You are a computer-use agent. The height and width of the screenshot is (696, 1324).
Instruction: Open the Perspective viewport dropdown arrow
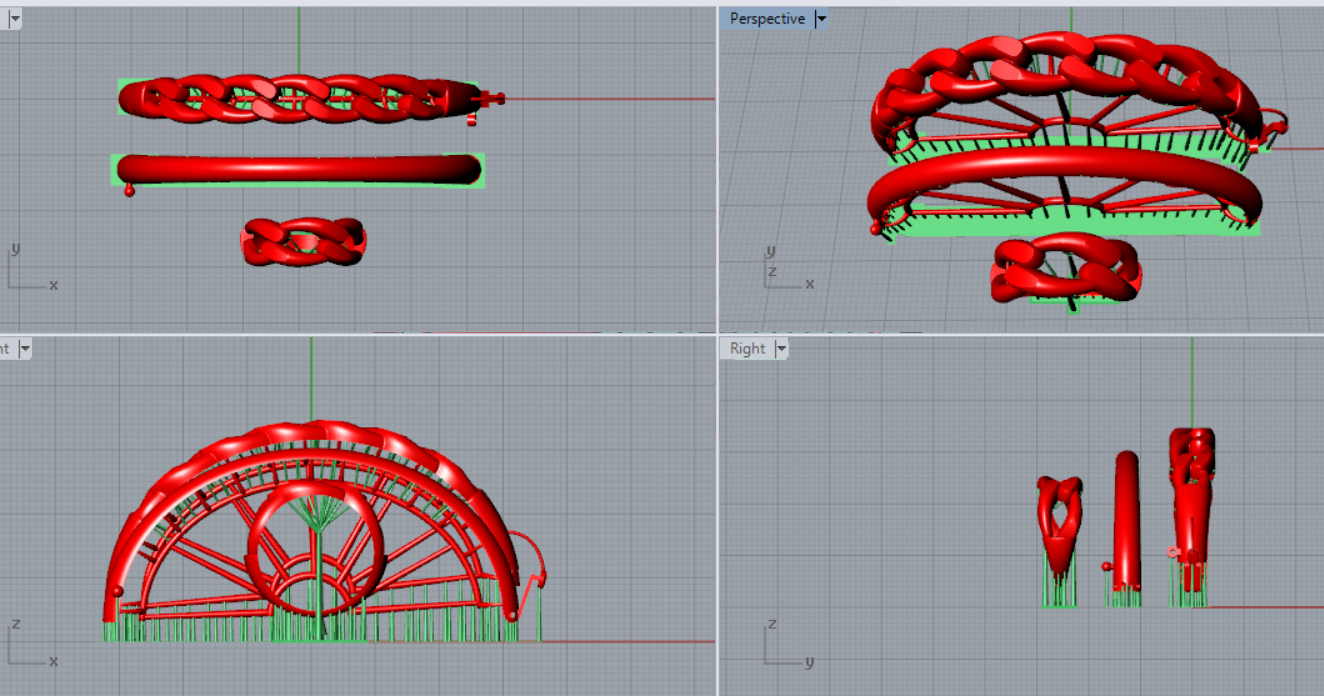point(821,19)
